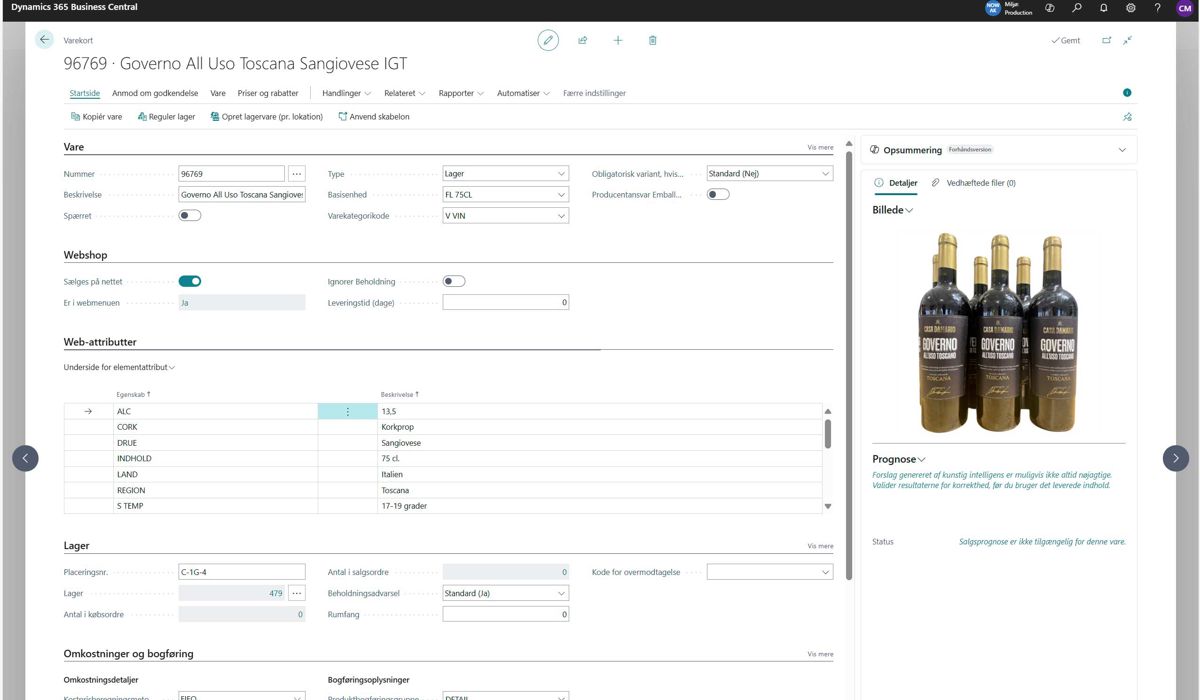This screenshot has width=1200, height=700.
Task: Open Nummer field ellipsis button
Action: [x=296, y=174]
